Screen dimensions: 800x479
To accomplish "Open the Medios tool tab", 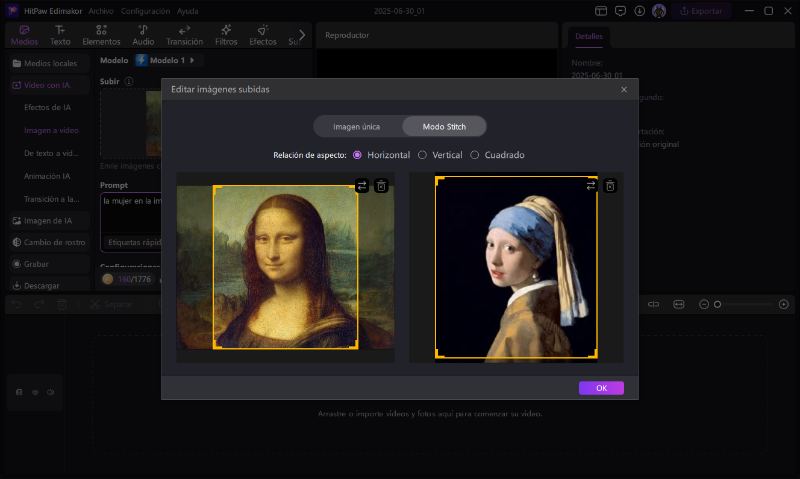I will pos(24,35).
